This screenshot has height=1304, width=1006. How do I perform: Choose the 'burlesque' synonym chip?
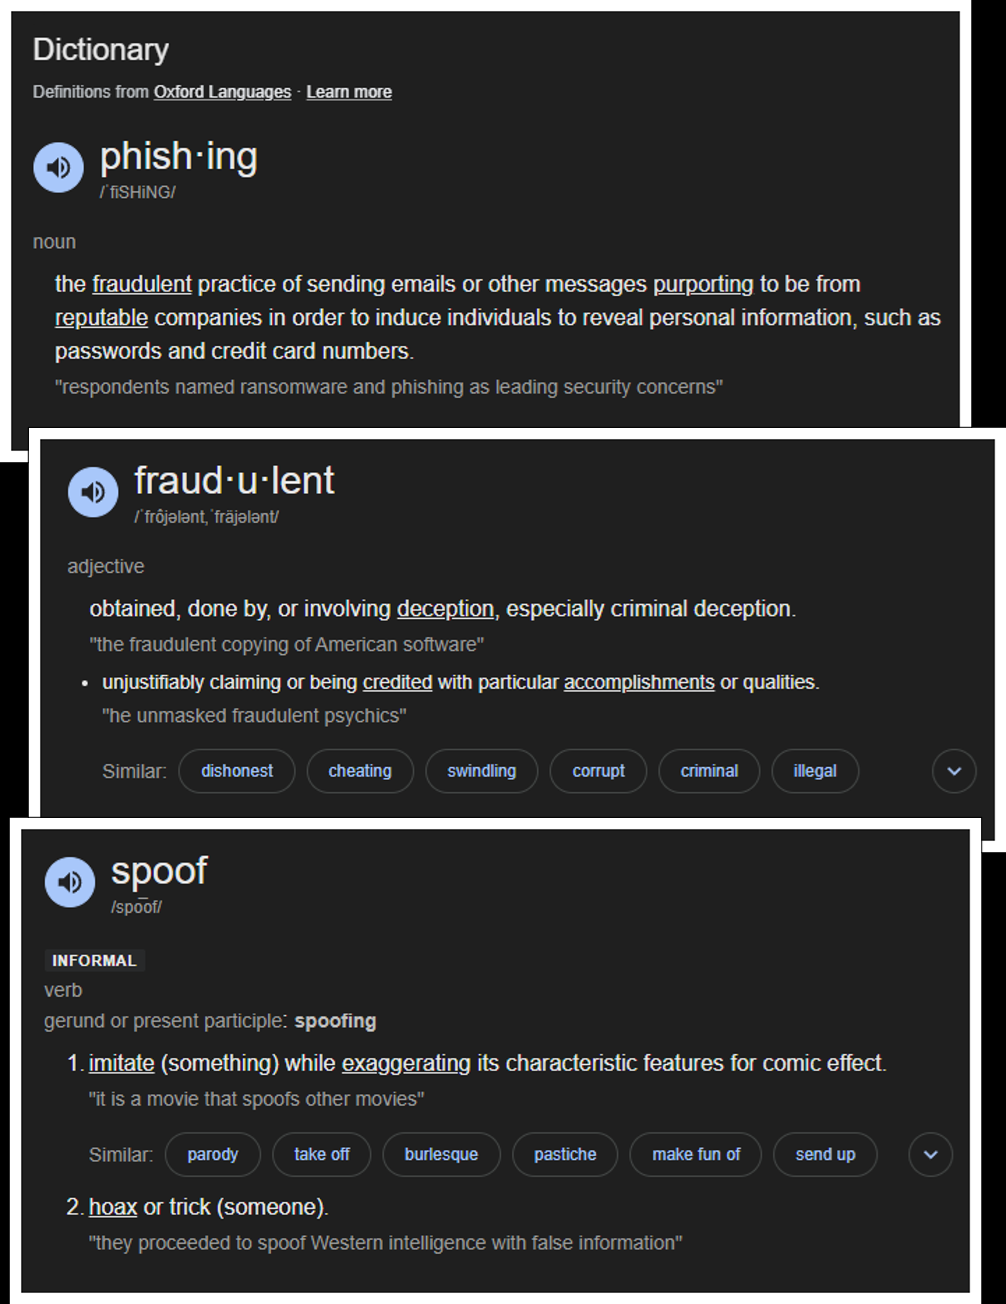pyautogui.click(x=441, y=1154)
